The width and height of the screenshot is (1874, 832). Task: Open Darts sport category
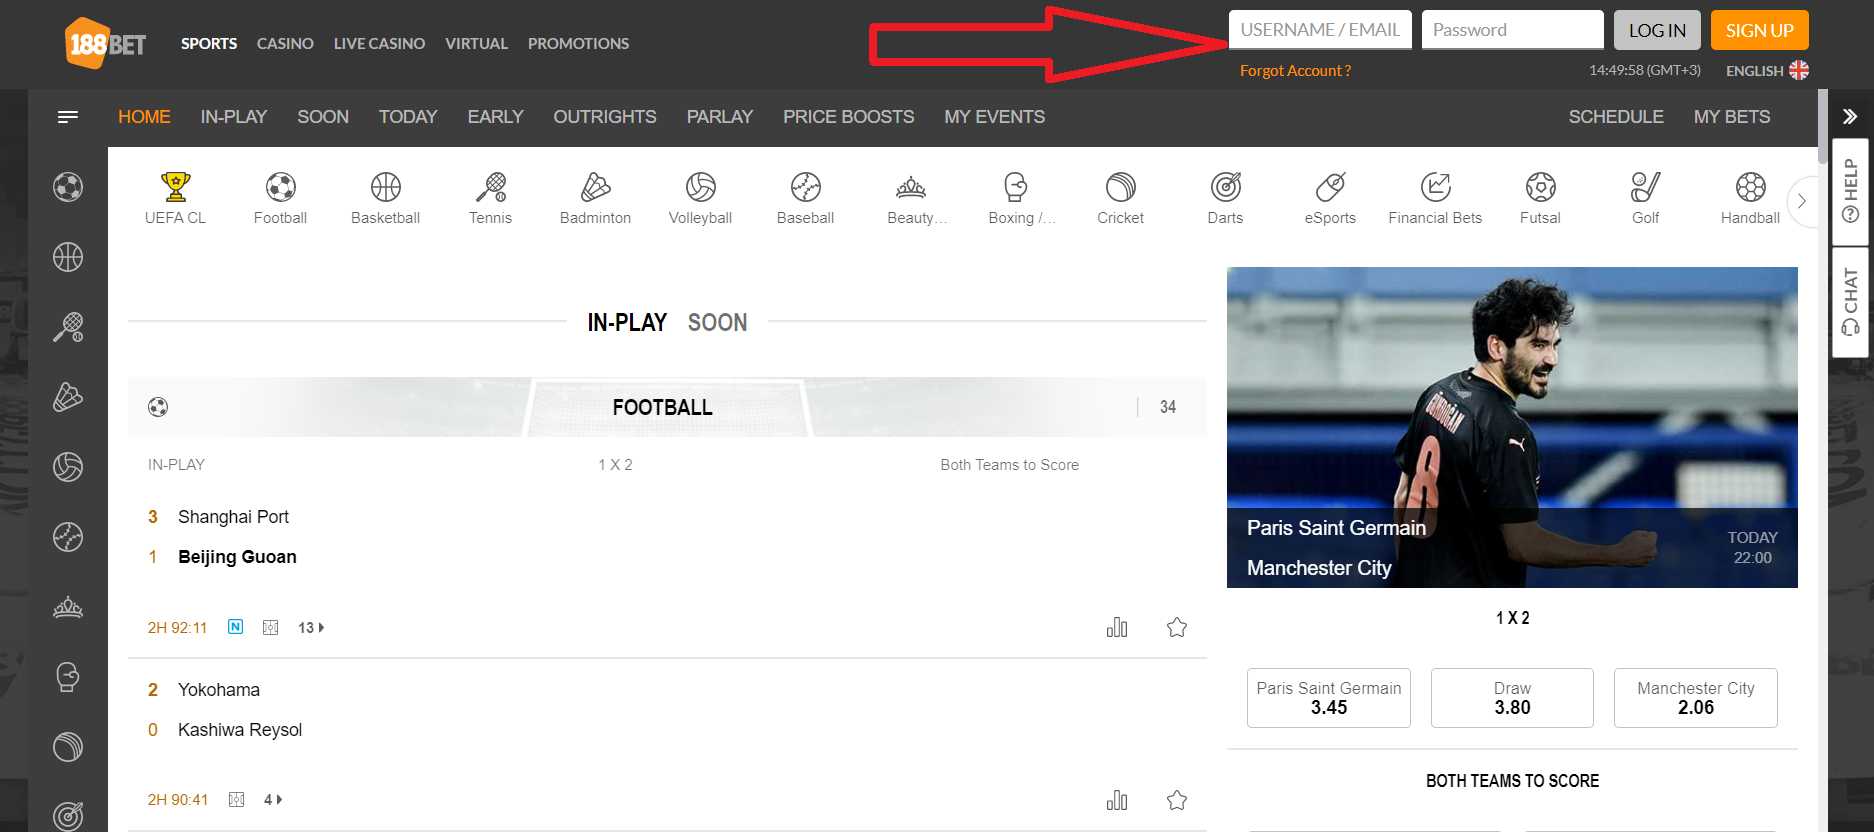click(x=1226, y=198)
